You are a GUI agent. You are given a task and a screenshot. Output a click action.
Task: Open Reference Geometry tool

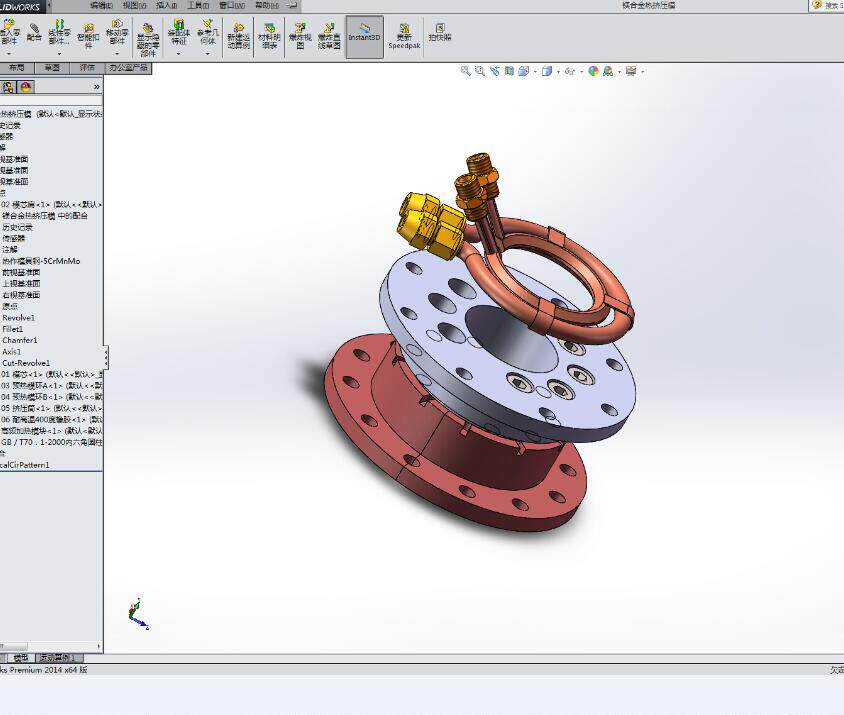click(x=208, y=32)
